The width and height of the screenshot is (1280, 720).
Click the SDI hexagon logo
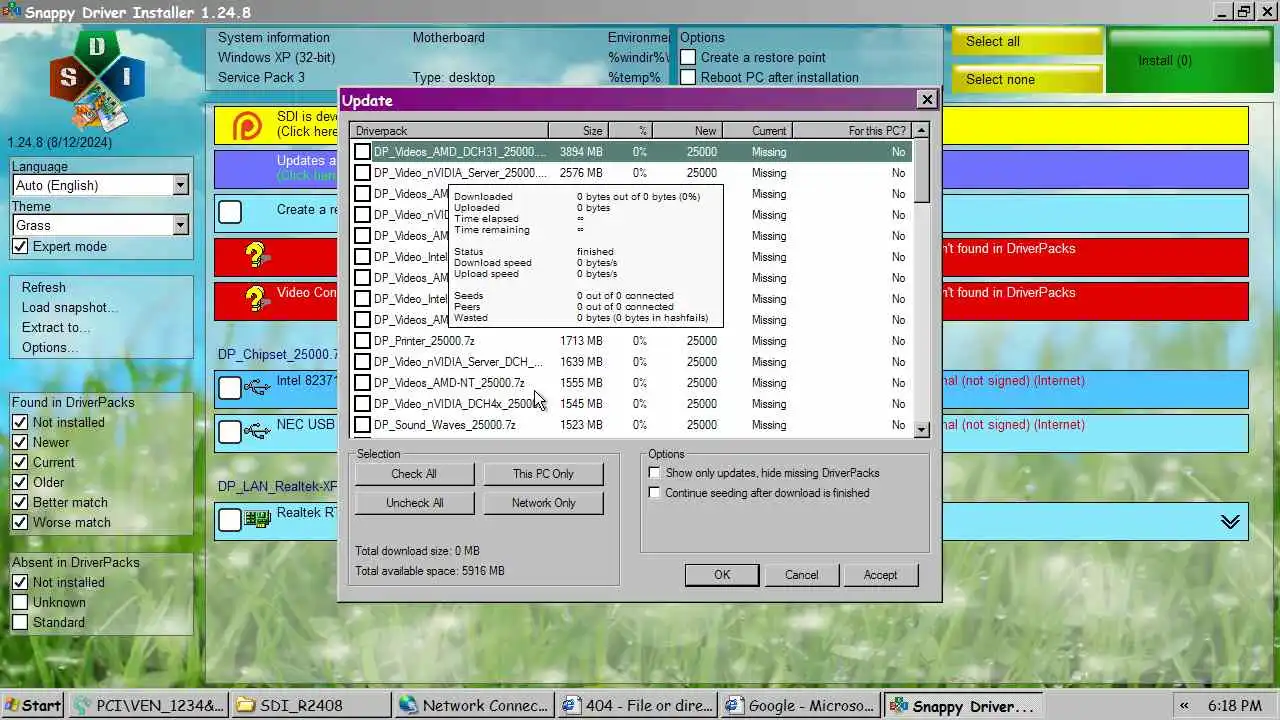tap(98, 80)
